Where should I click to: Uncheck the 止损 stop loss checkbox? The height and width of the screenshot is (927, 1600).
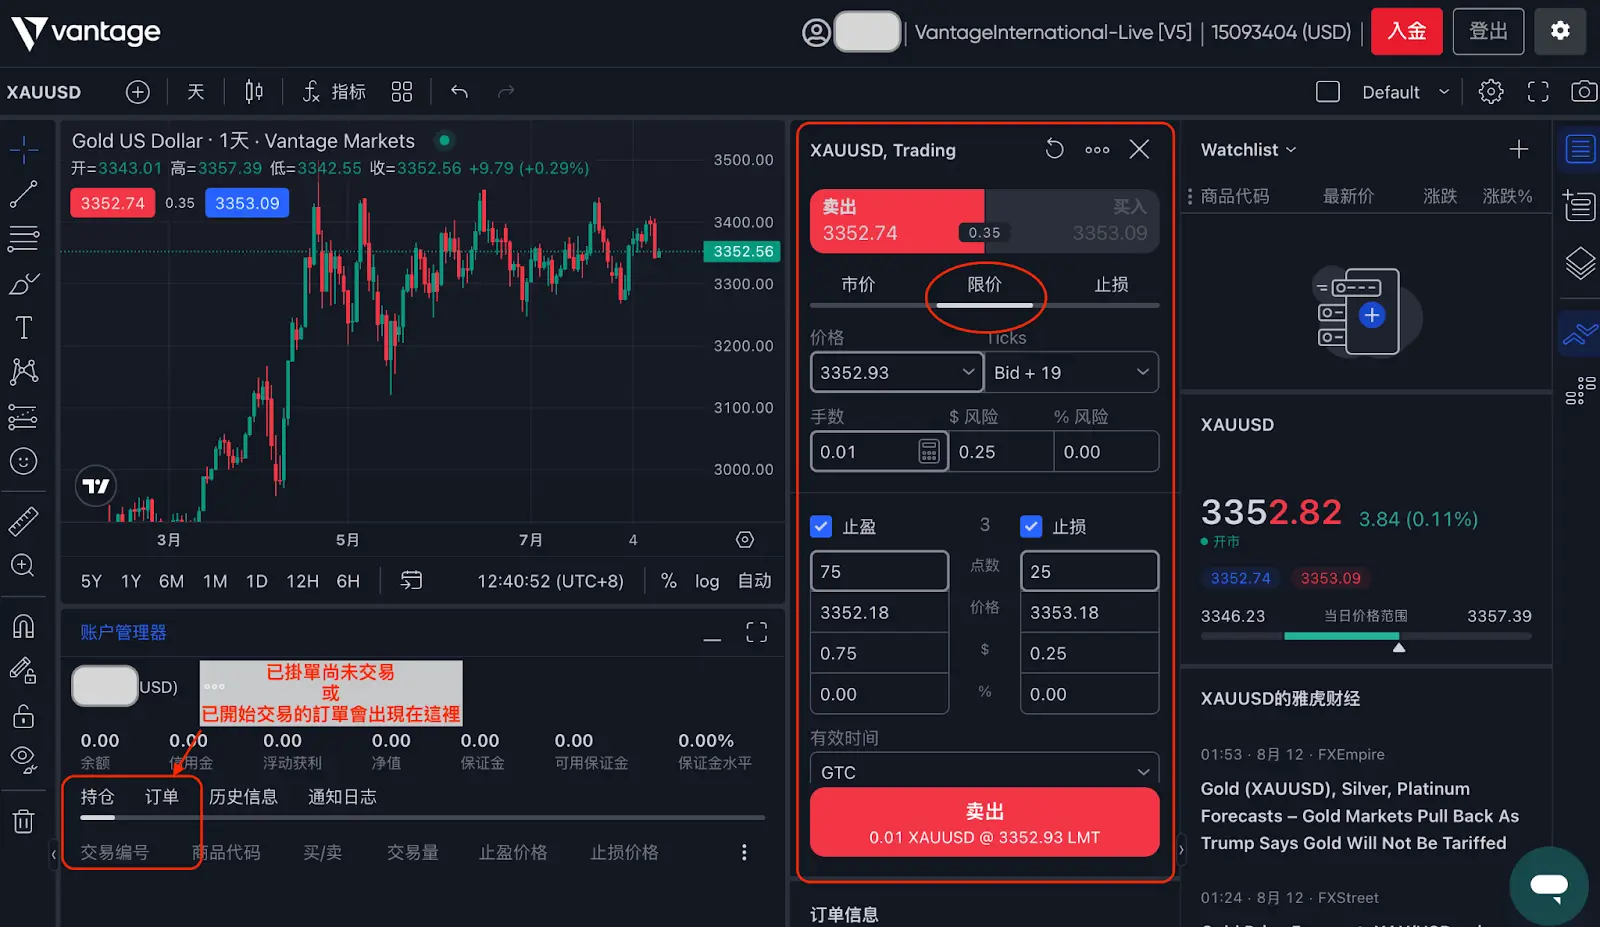click(x=1031, y=526)
